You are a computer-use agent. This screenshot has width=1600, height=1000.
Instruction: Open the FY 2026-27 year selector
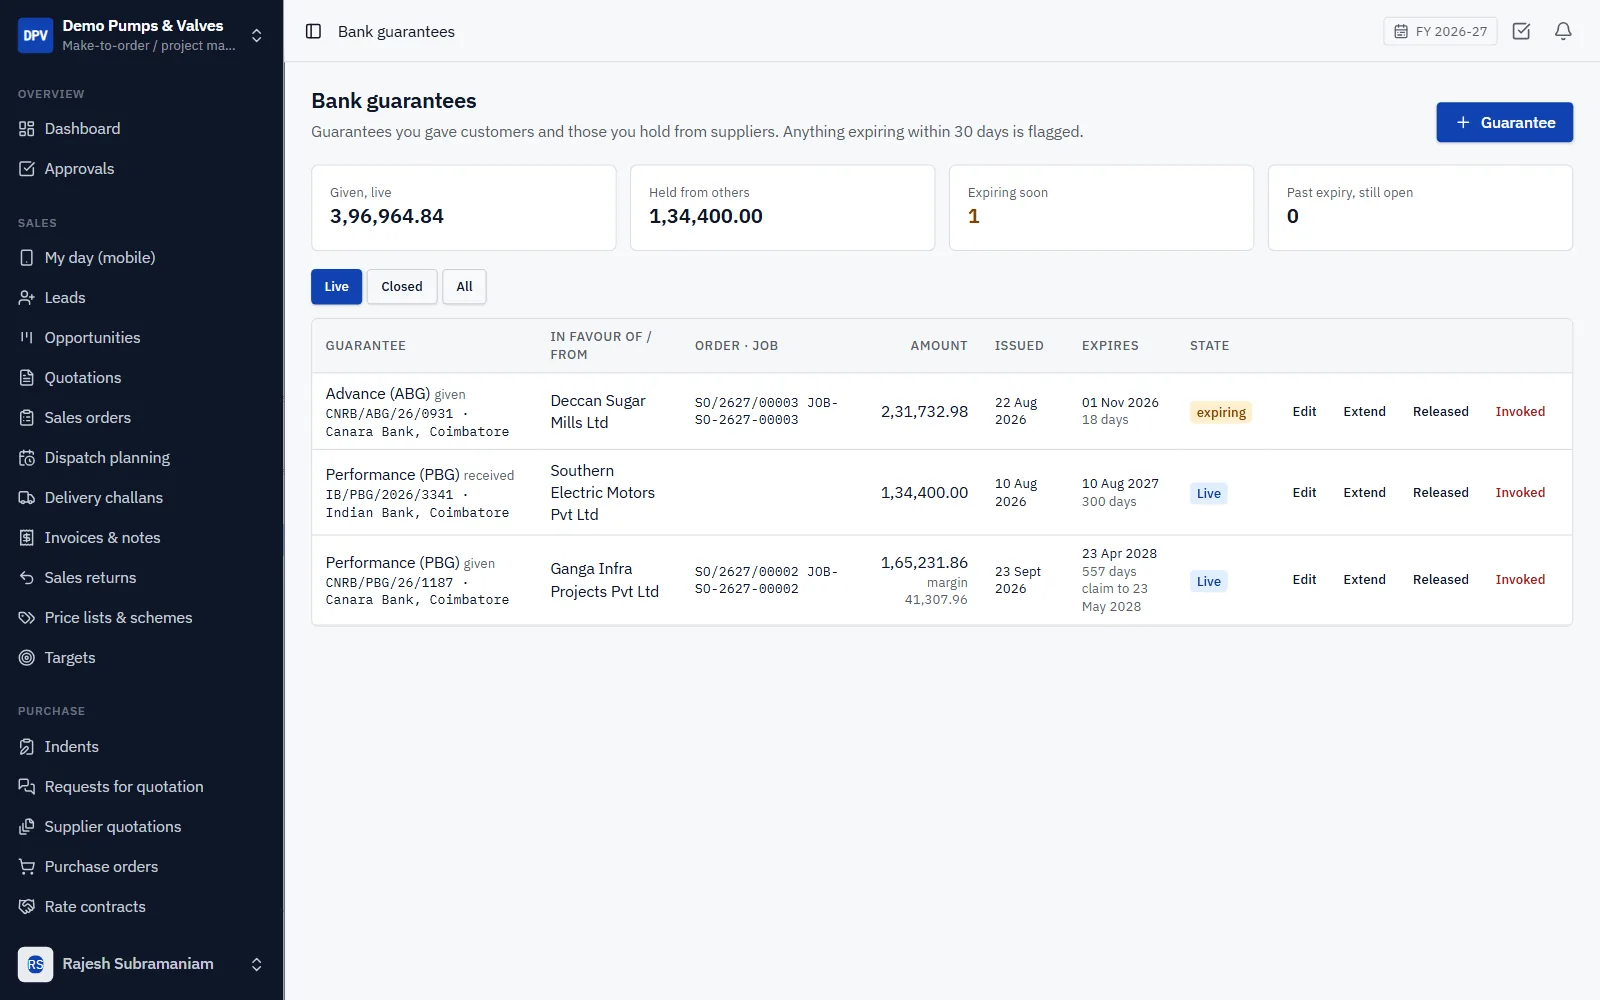pyautogui.click(x=1440, y=31)
